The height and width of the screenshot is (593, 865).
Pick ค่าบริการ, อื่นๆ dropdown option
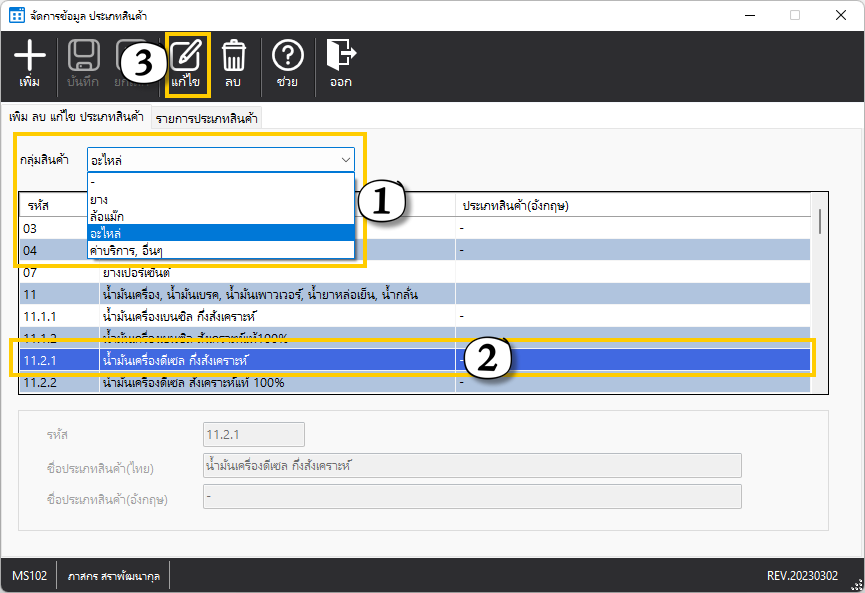(125, 250)
